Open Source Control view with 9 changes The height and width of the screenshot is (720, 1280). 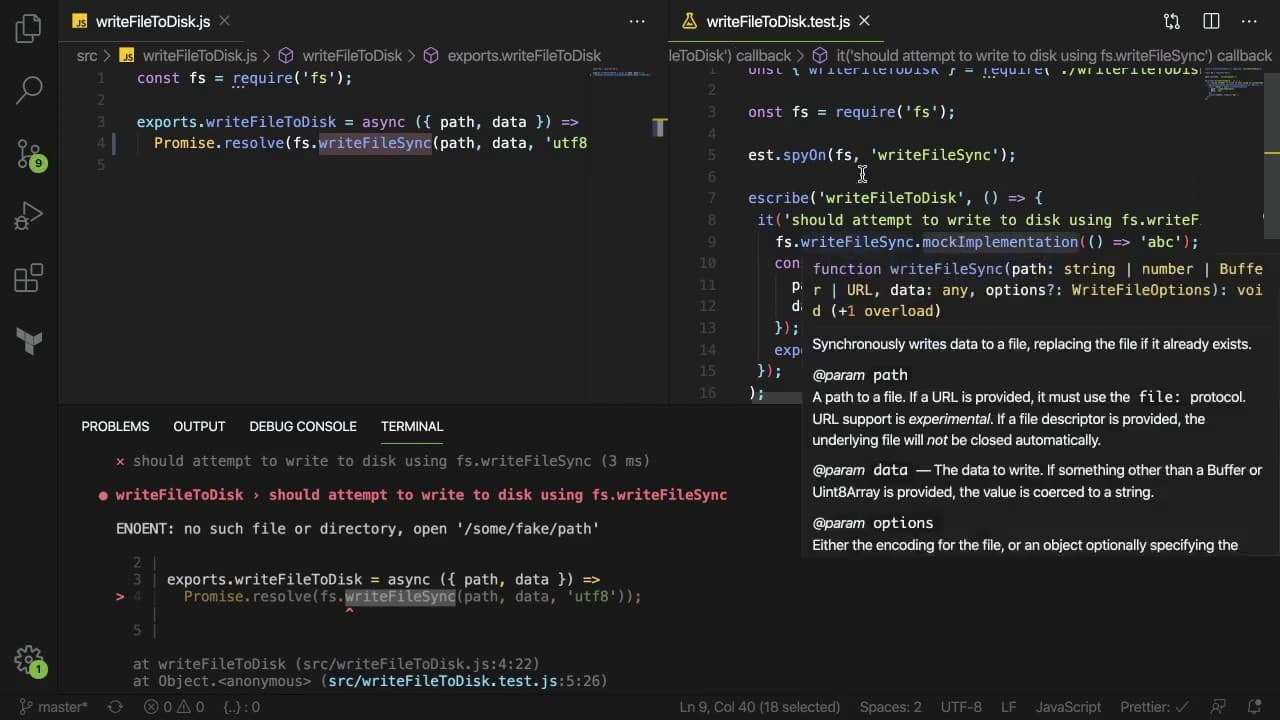pos(29,154)
